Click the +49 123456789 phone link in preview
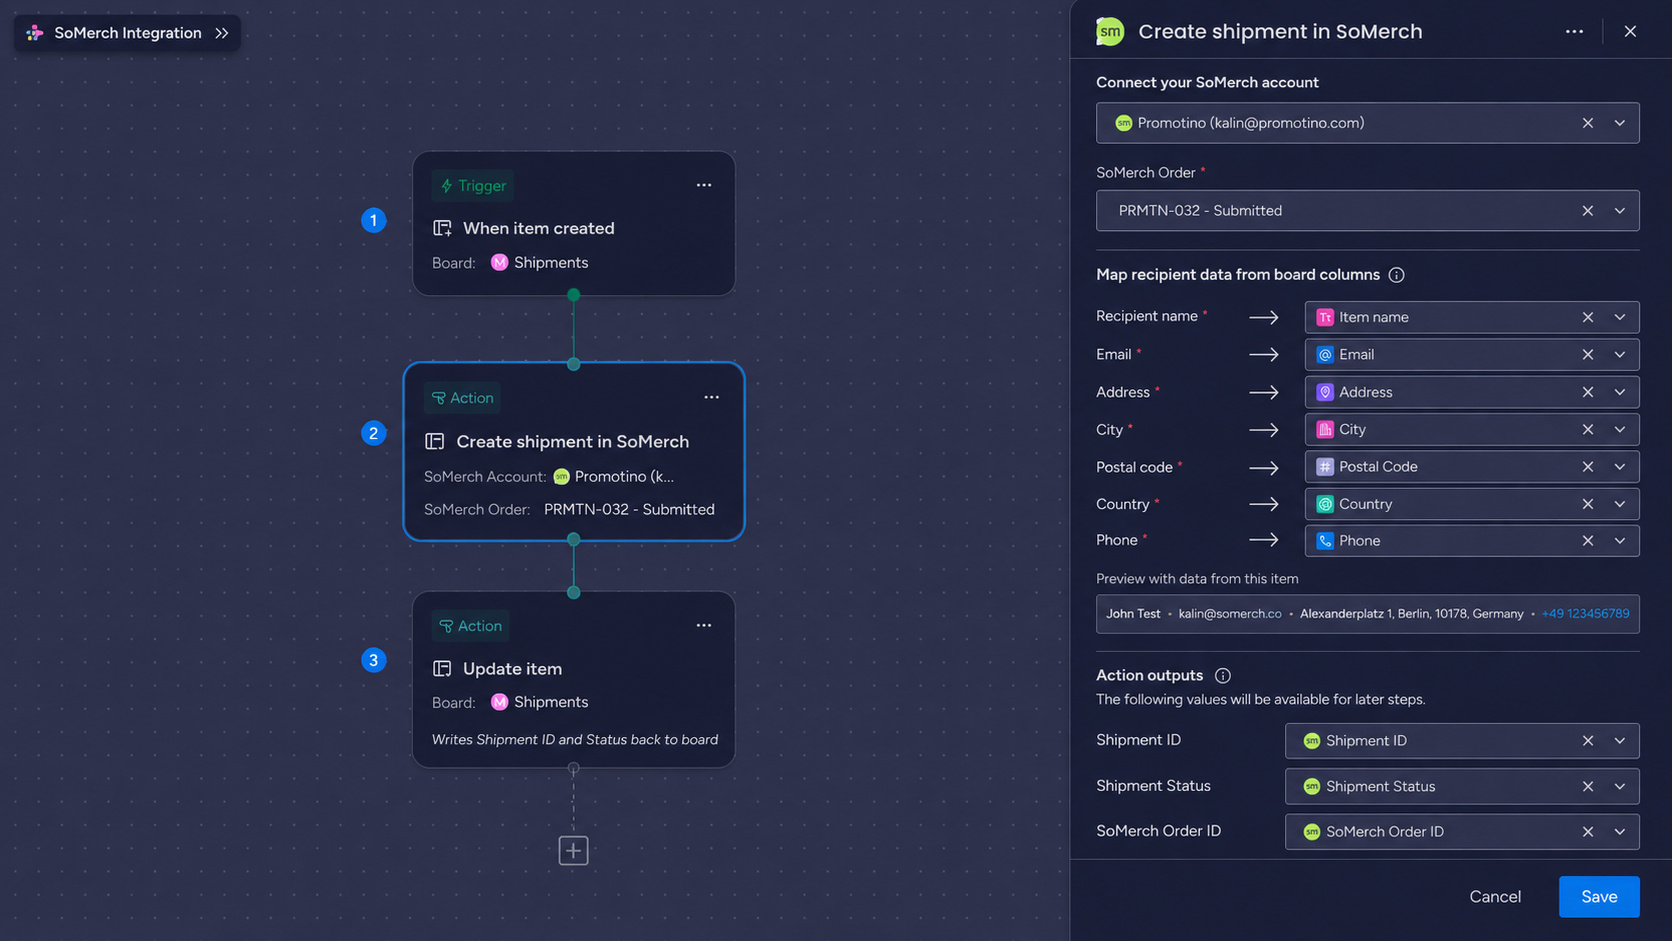 (x=1585, y=614)
